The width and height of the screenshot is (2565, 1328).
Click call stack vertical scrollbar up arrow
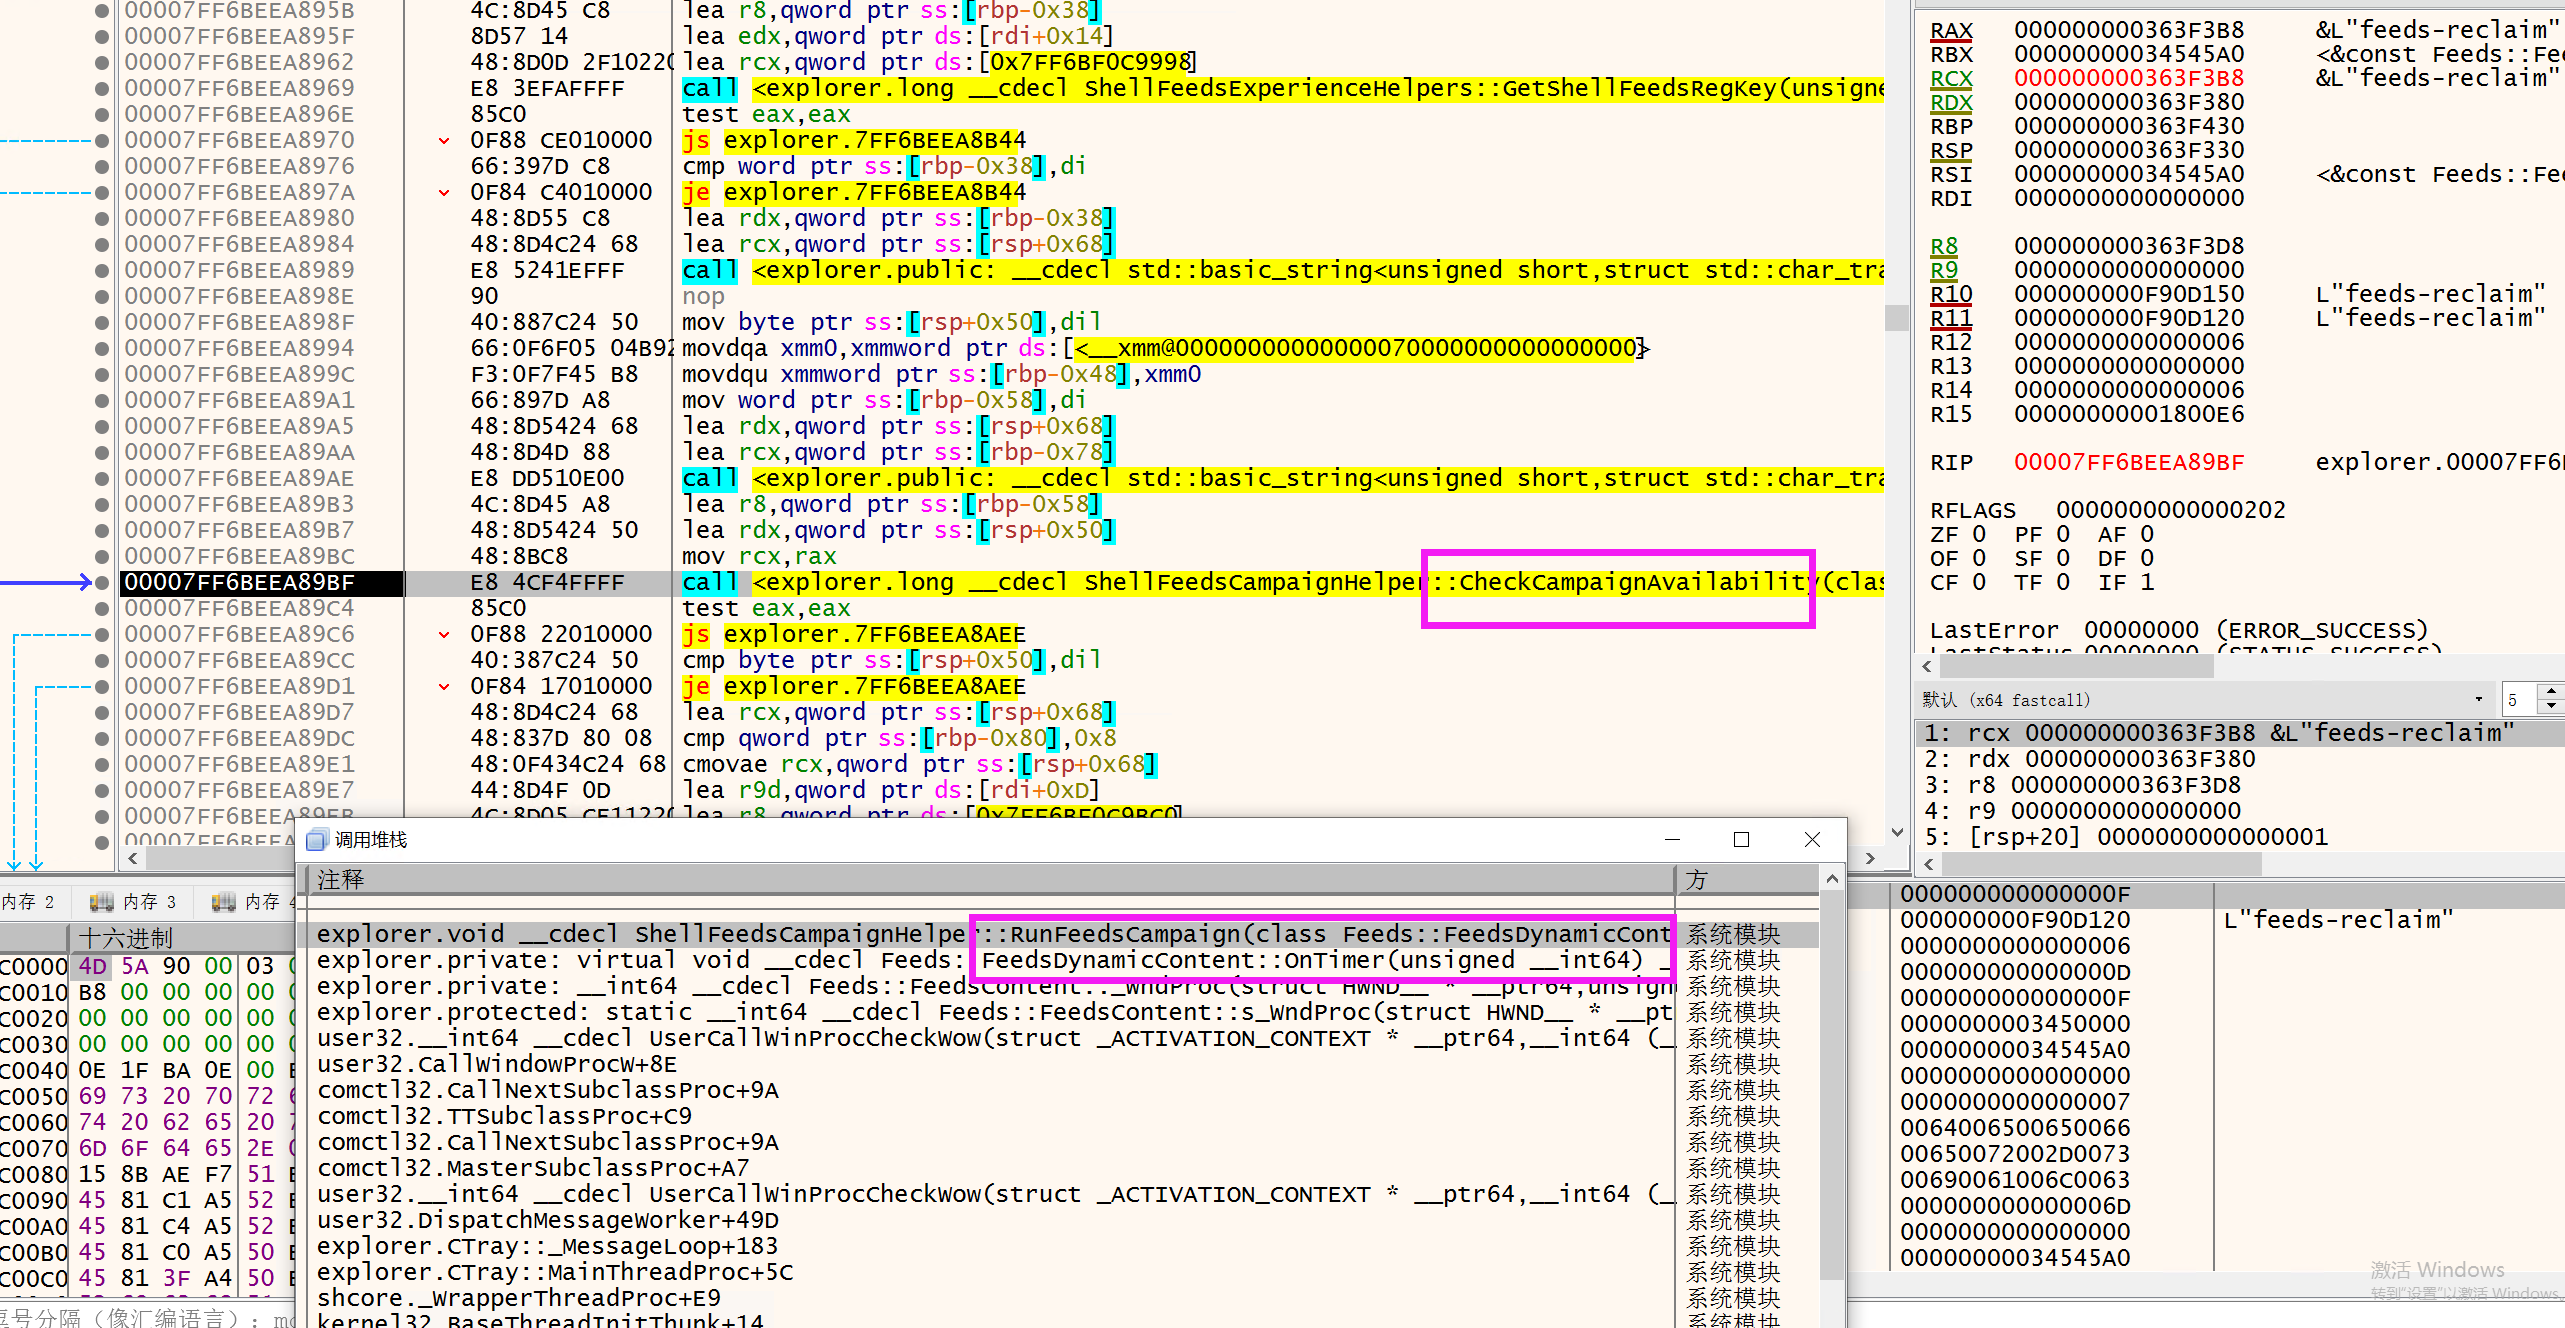[x=1832, y=879]
